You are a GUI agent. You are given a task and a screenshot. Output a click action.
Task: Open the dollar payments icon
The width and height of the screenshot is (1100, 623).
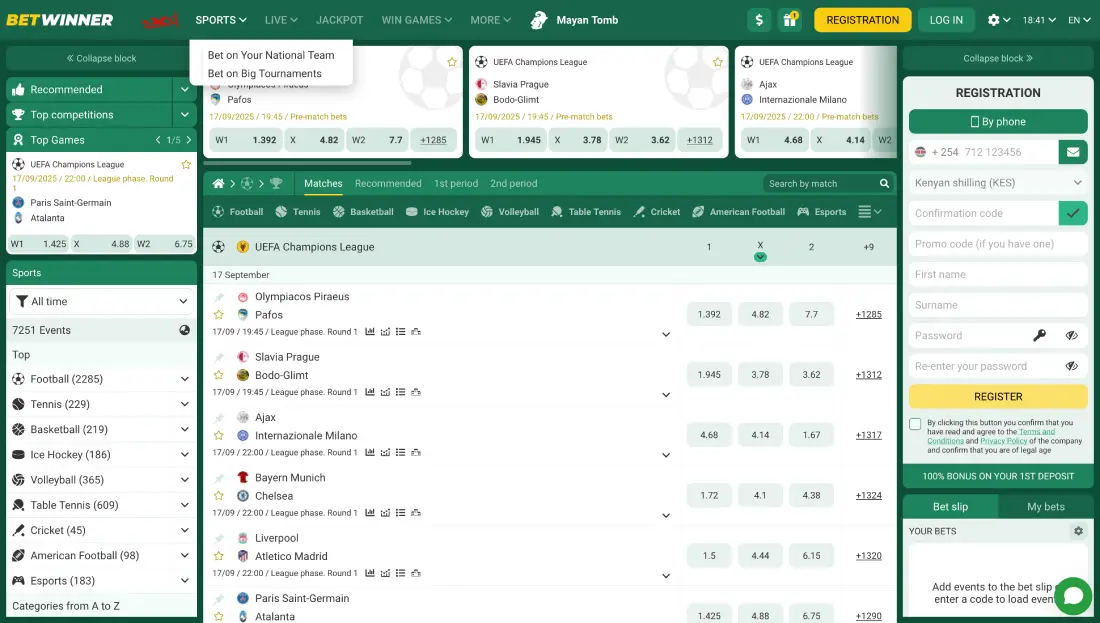(759, 20)
